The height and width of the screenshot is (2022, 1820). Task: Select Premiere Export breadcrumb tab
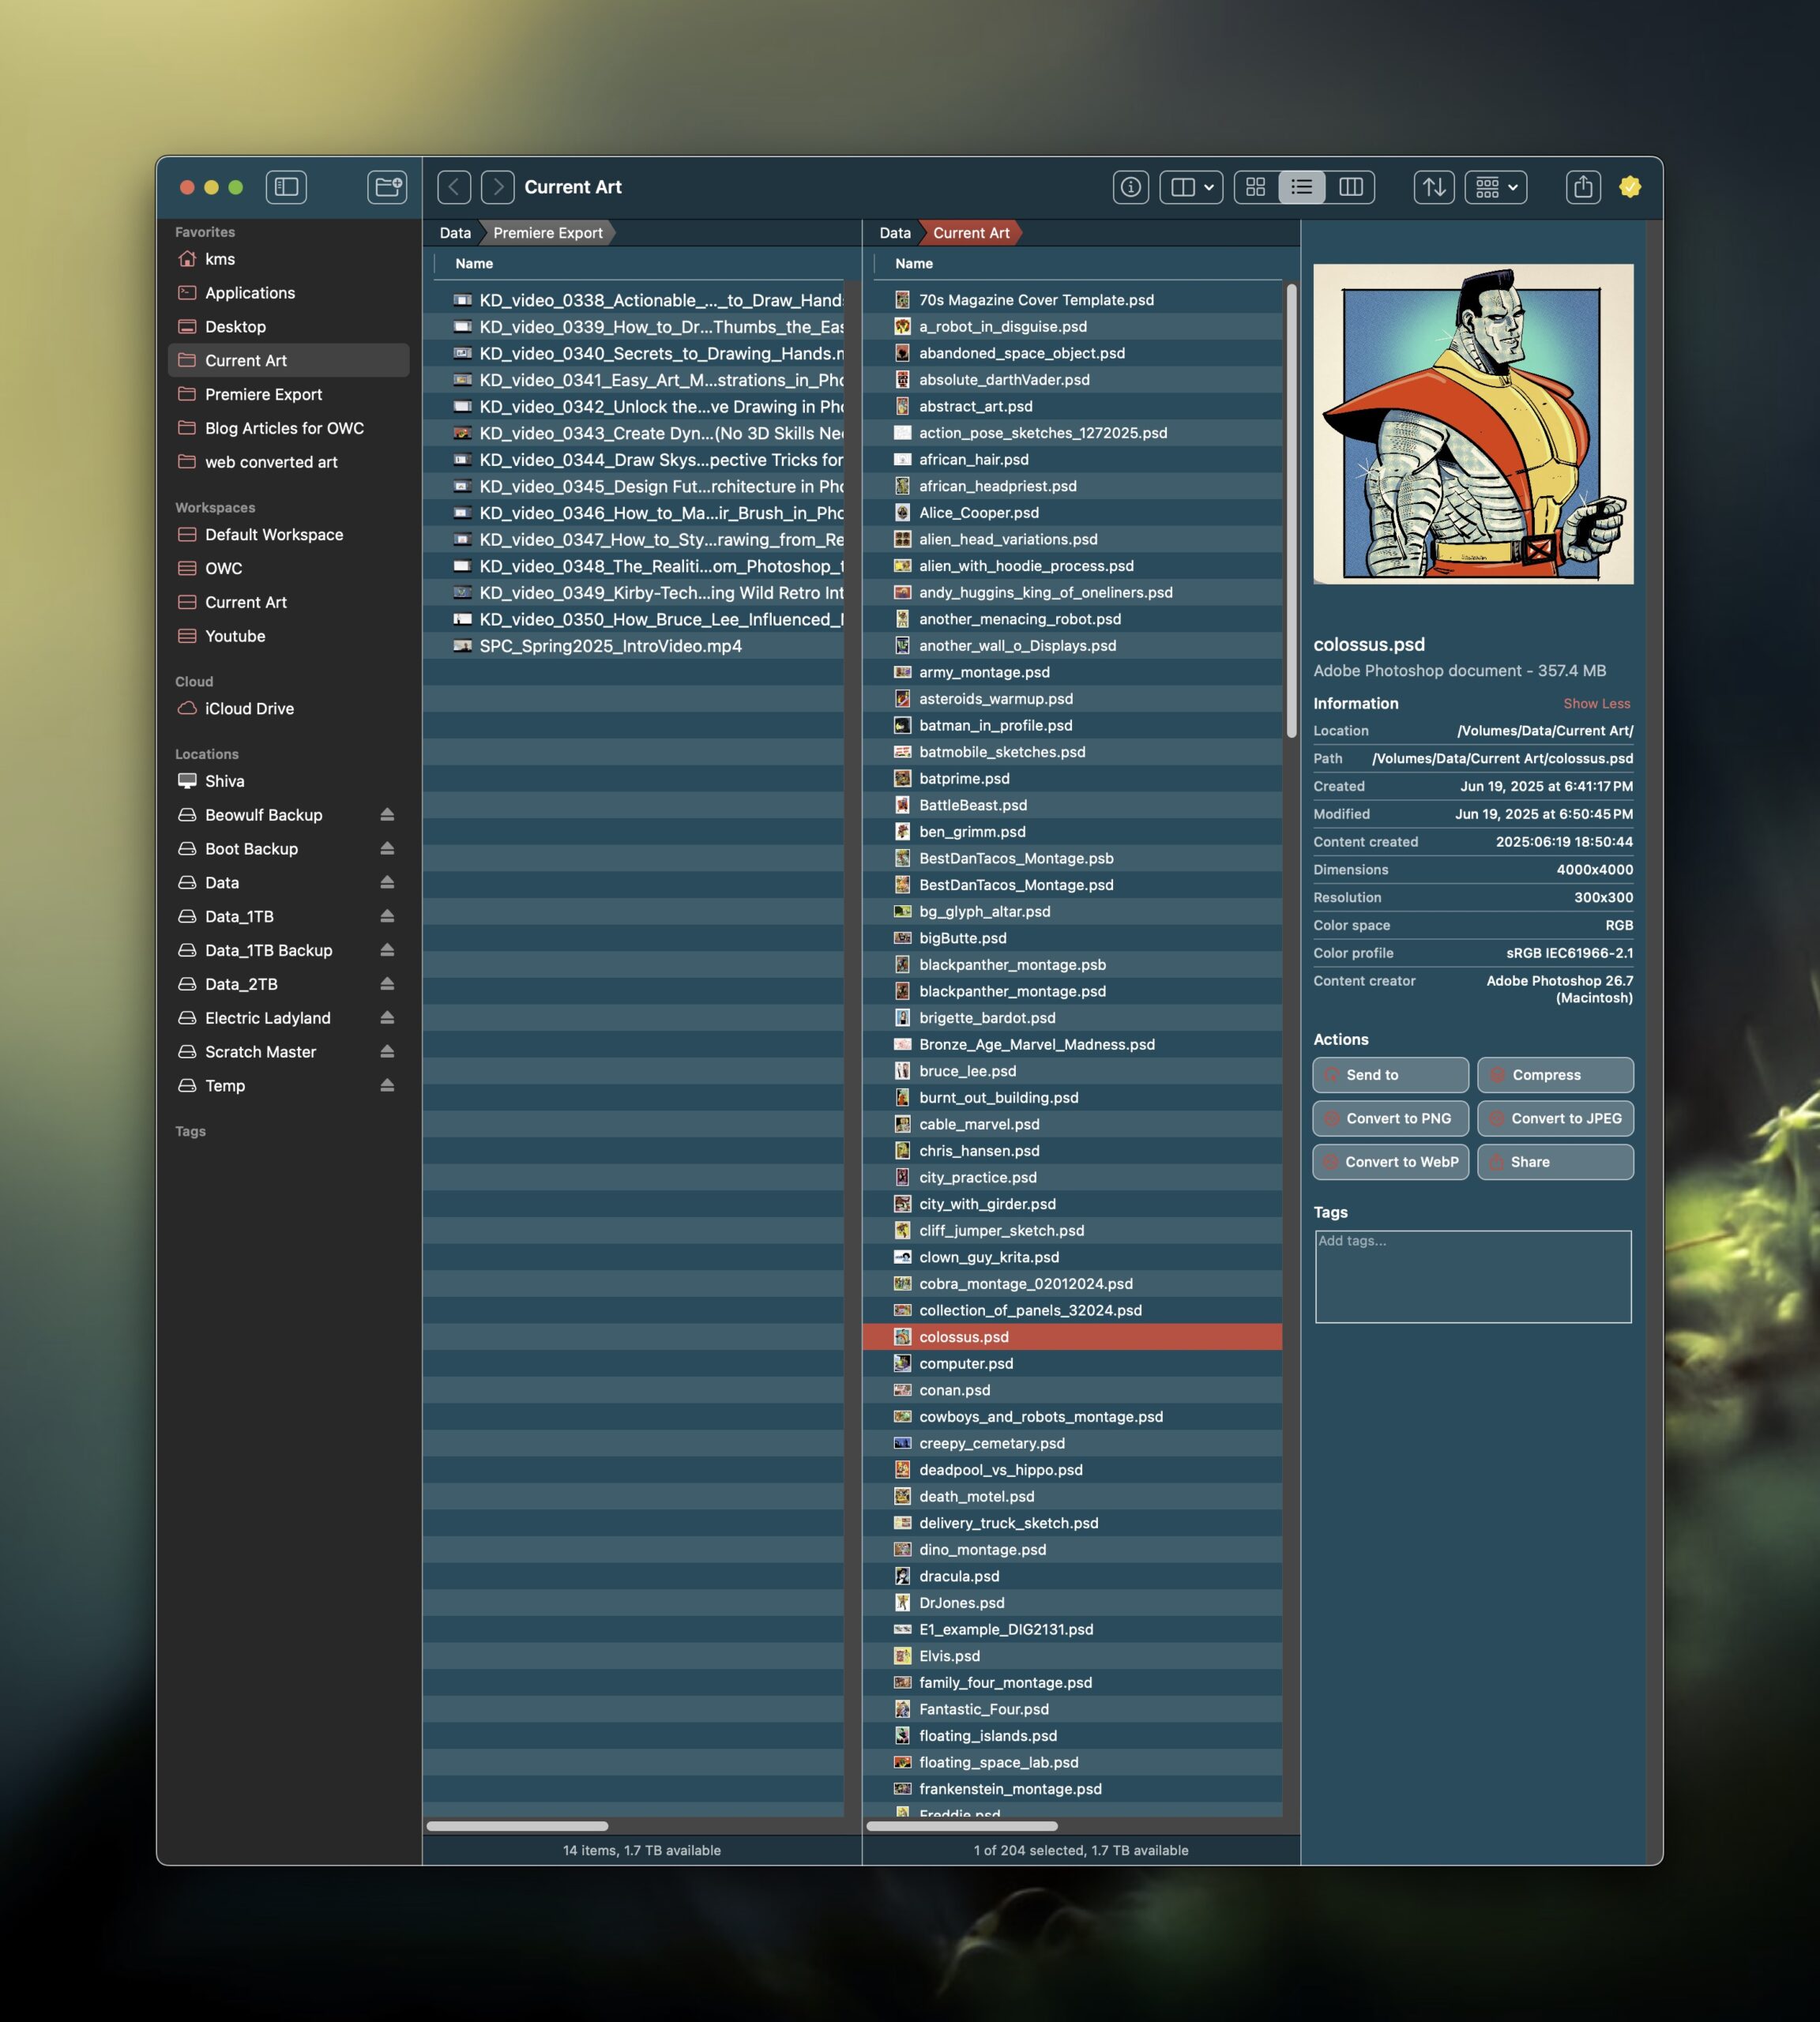[547, 233]
